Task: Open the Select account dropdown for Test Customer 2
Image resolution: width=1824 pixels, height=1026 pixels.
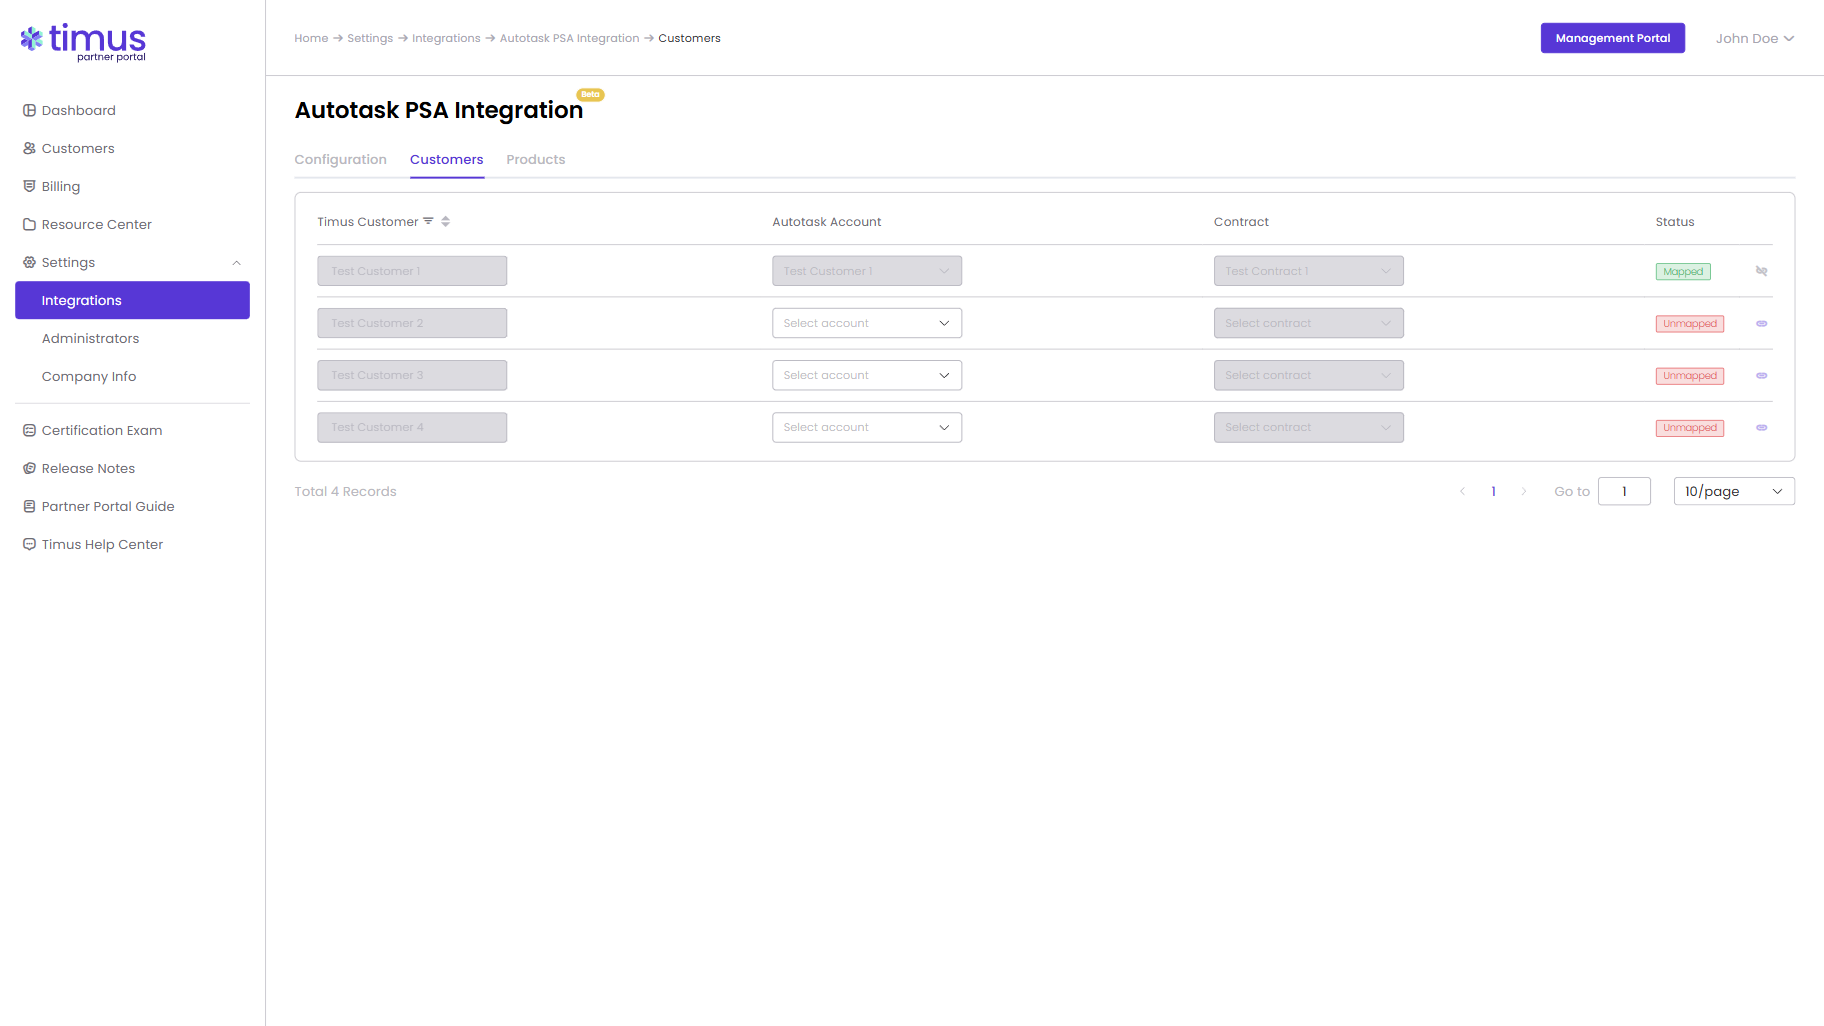Action: (x=866, y=323)
